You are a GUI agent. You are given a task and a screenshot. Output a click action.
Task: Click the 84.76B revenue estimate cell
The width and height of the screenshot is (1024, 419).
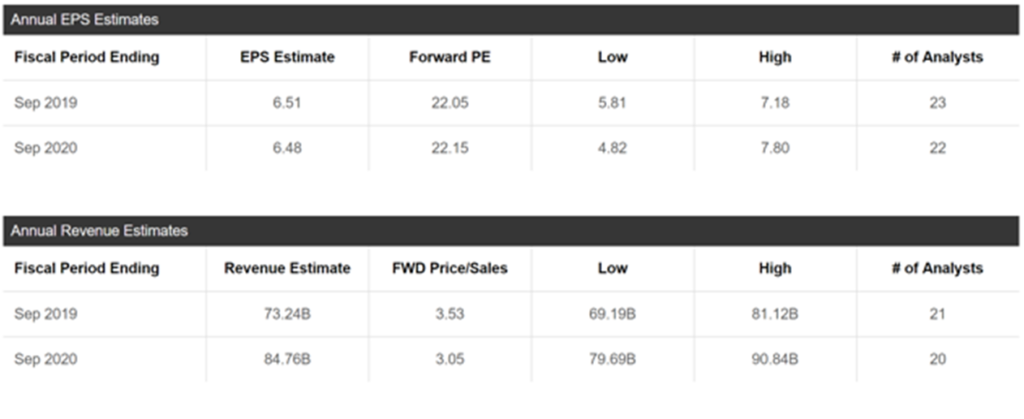287,359
